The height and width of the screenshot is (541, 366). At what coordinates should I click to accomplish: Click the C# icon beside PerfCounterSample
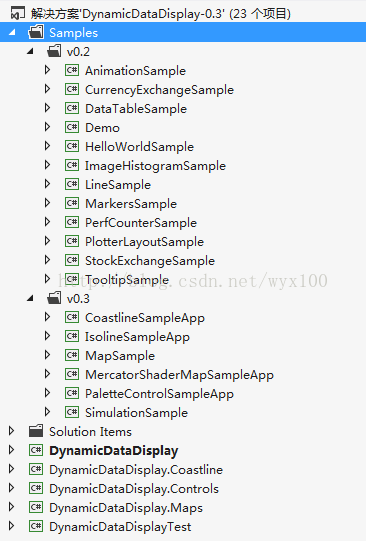point(72,222)
